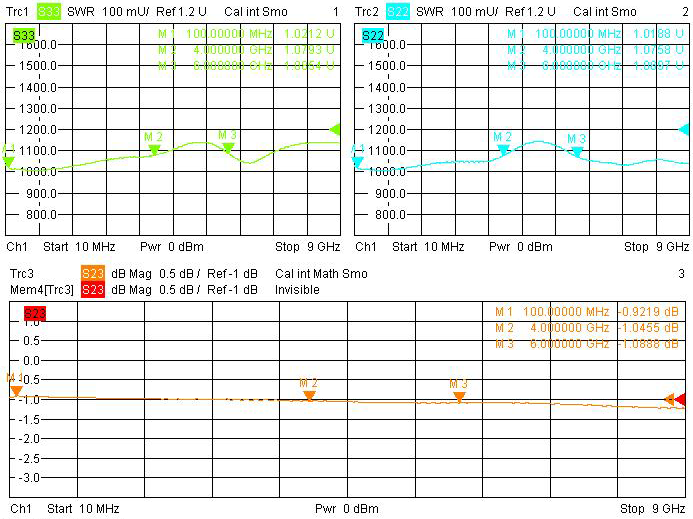
Task: Click cyan reference level arrow in diagram 2
Action: (x=684, y=129)
